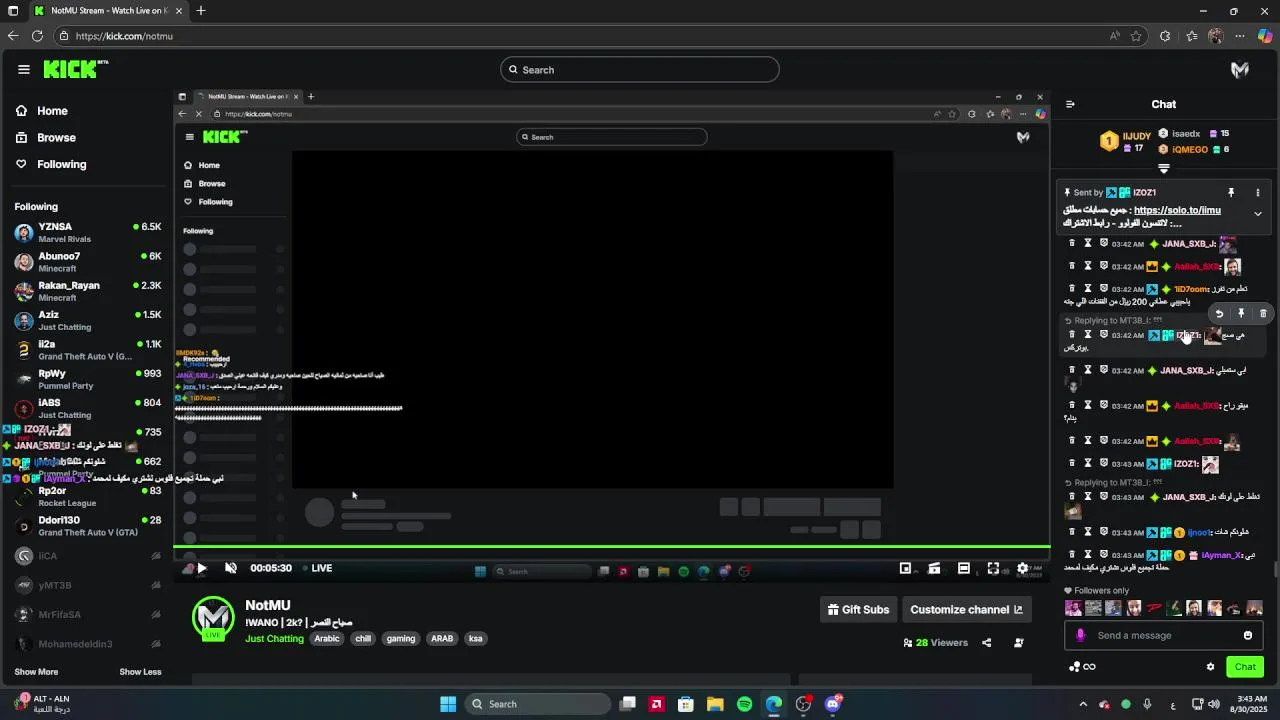Image resolution: width=1280 pixels, height=720 pixels.
Task: Open video player settings gear
Action: point(1022,568)
